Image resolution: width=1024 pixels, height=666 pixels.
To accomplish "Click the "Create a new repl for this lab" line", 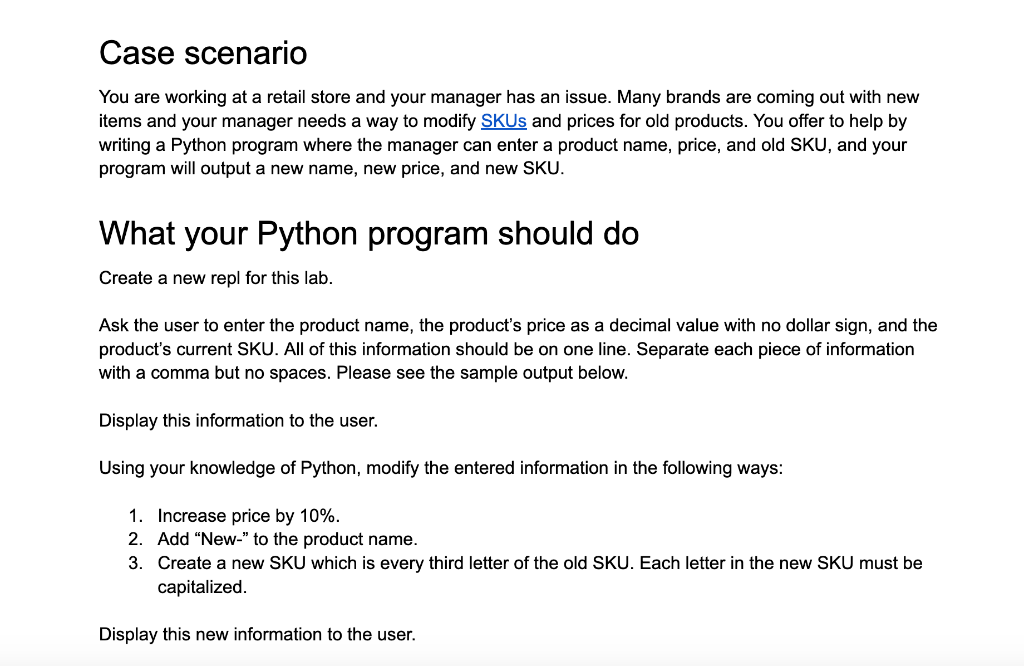I will click(215, 278).
